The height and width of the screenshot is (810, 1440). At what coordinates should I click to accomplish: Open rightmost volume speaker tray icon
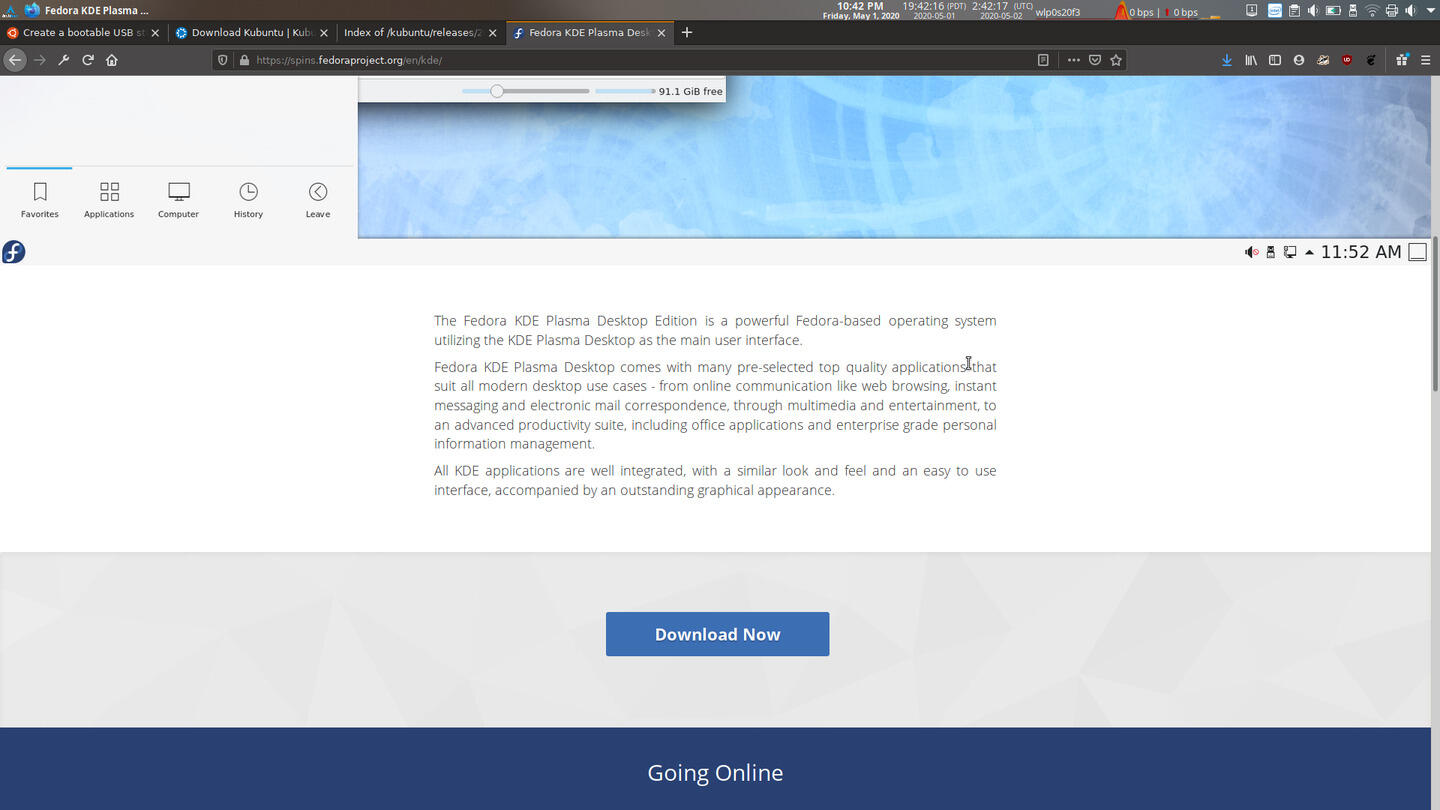(1410, 10)
